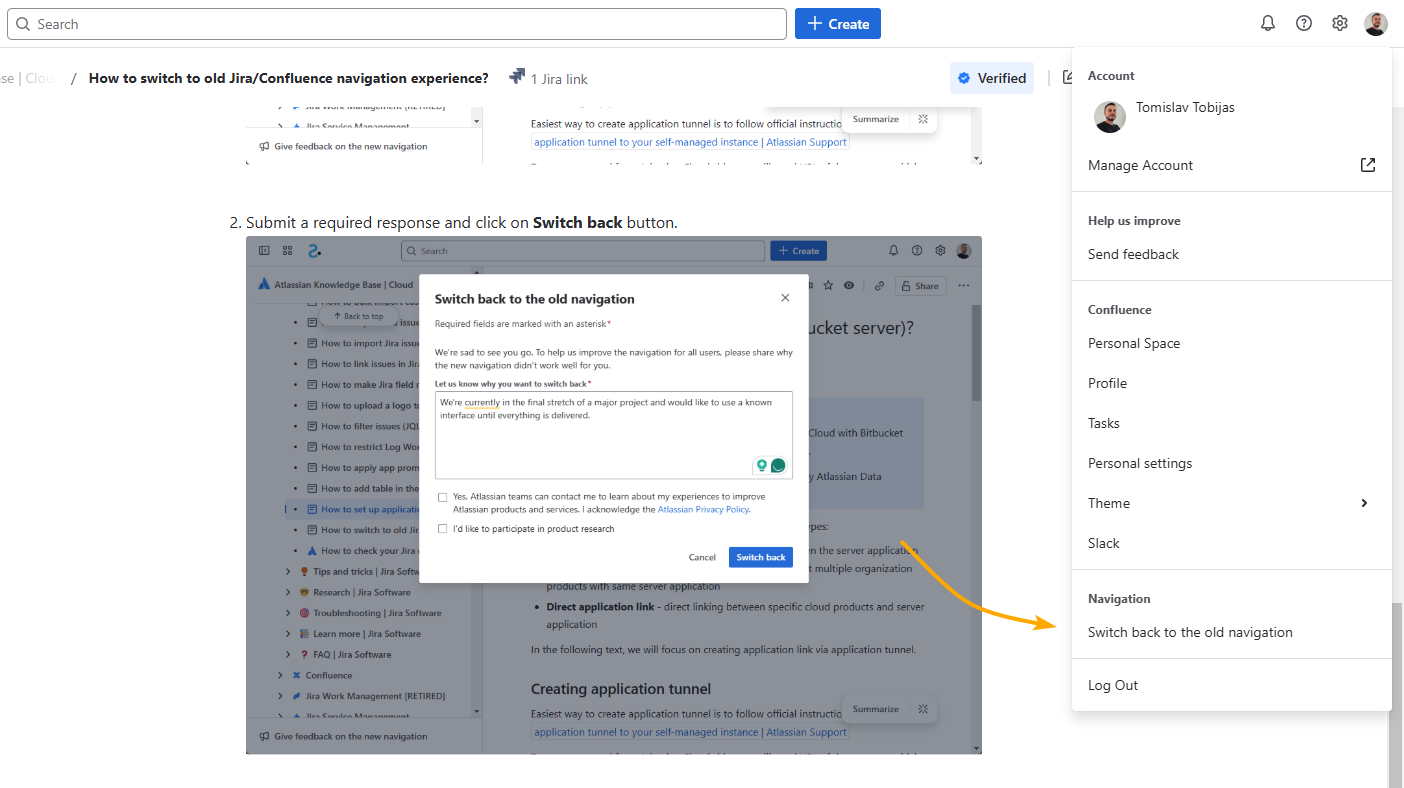This screenshot has width=1404, height=788.
Task: Click the profile avatar in the top bar
Action: (x=1375, y=23)
